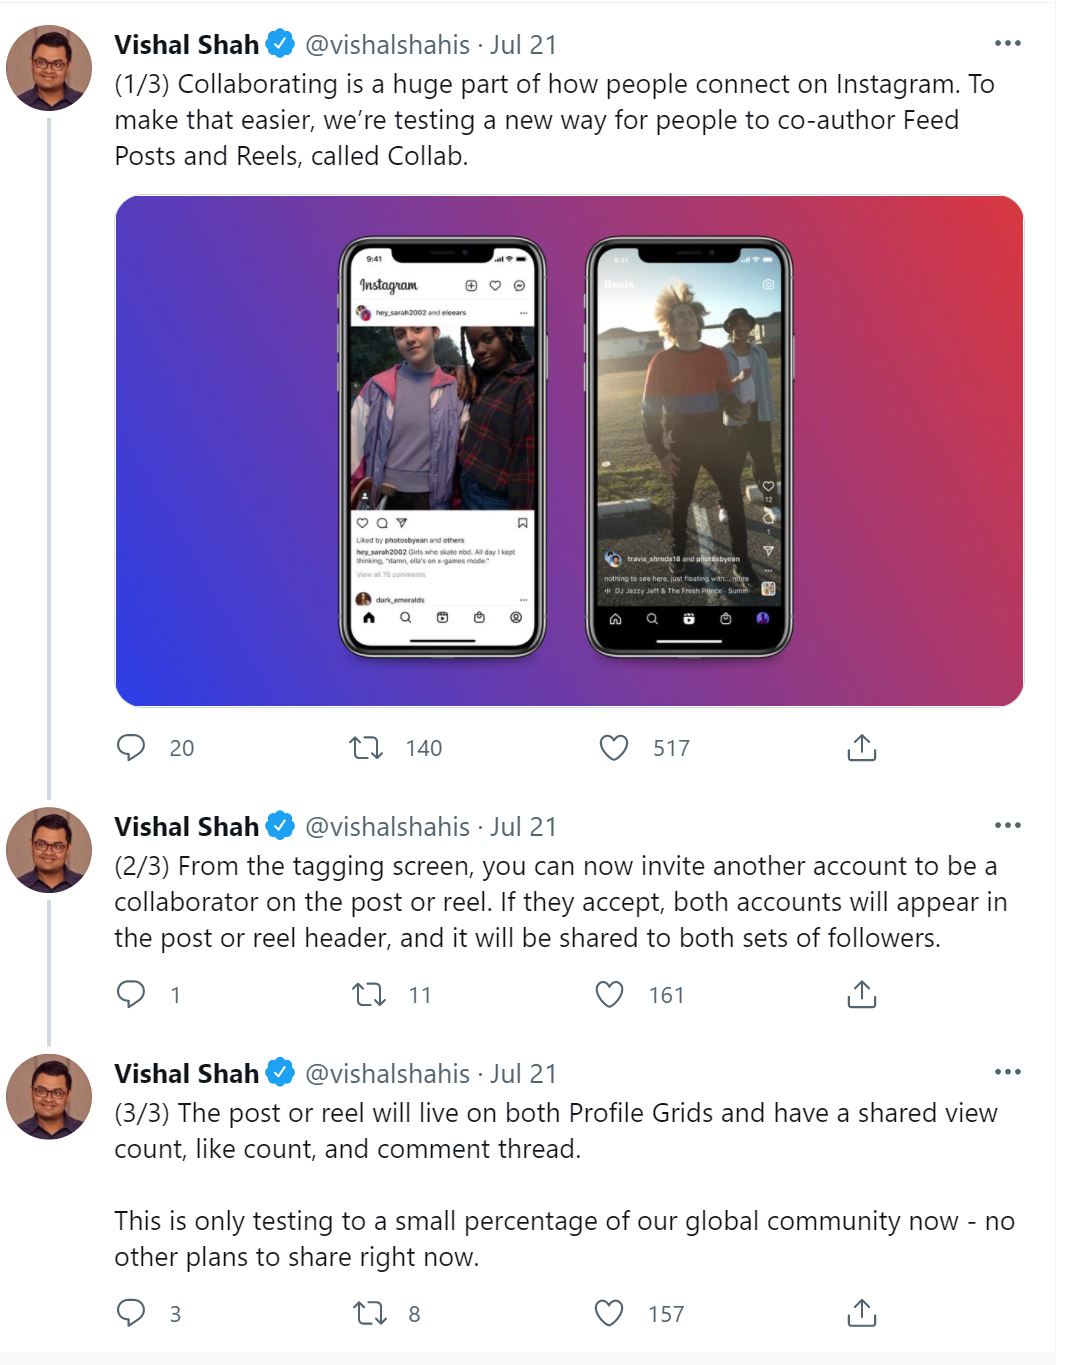The image size is (1081, 1365).
Task: Click Vishal Shah's avatar on the first tweet
Action: (x=49, y=68)
